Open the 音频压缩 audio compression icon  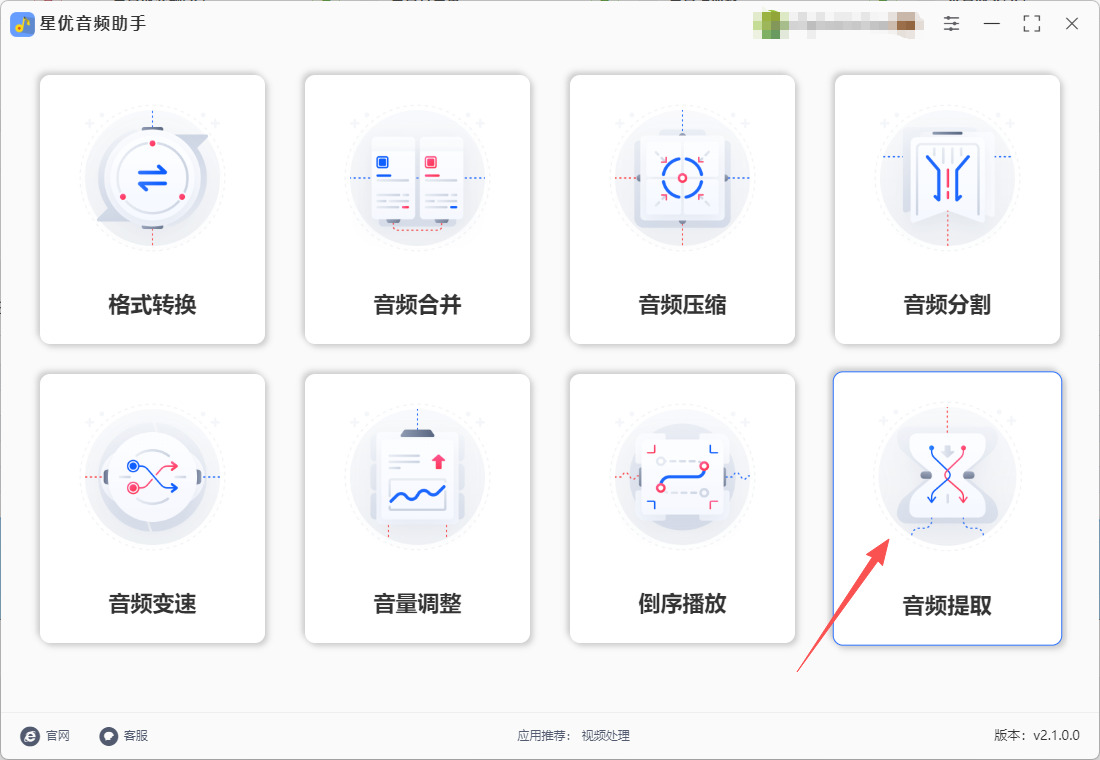[x=682, y=178]
